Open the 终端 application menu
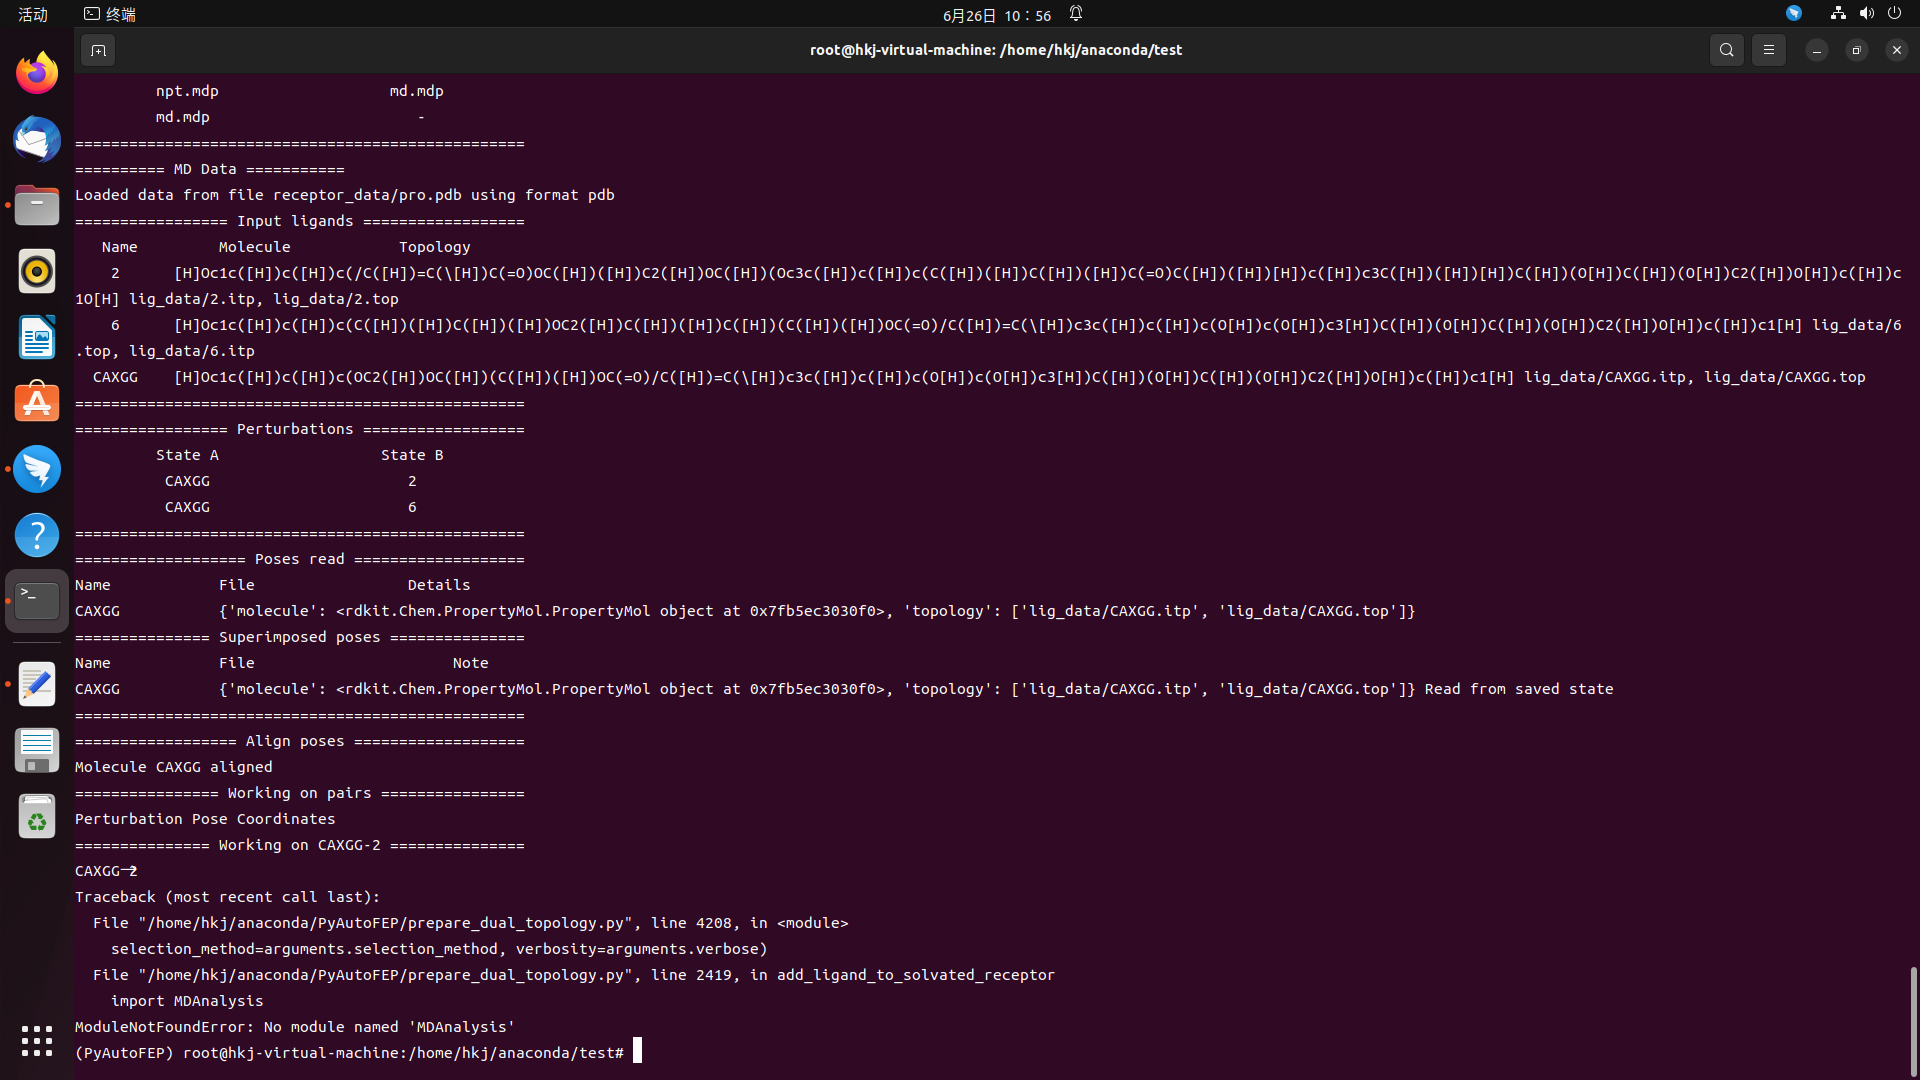The image size is (1920, 1080). 108,14
